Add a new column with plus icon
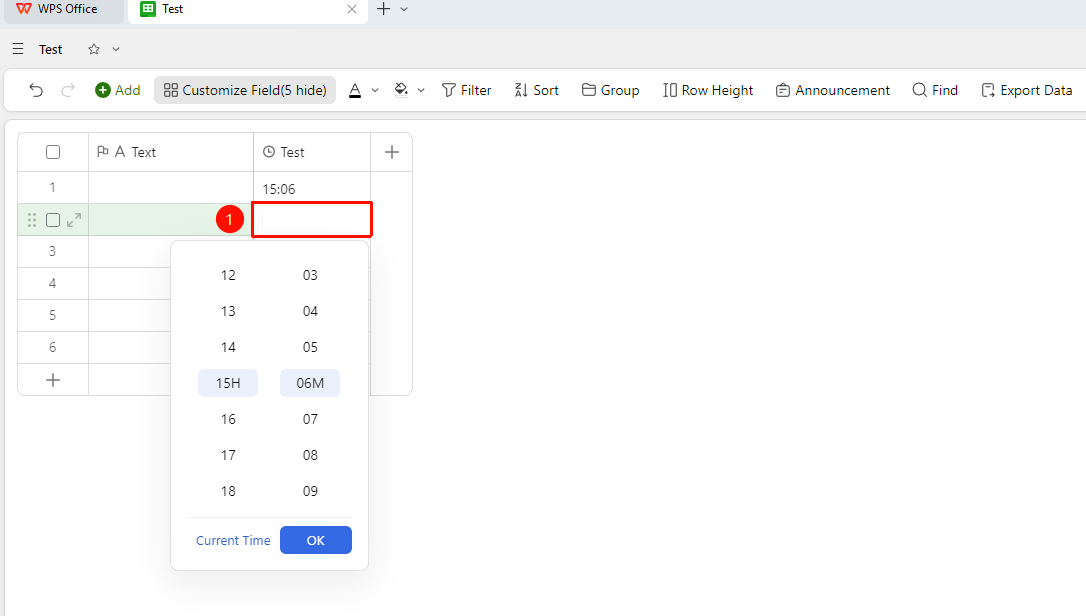This screenshot has height=616, width=1086. 392,152
